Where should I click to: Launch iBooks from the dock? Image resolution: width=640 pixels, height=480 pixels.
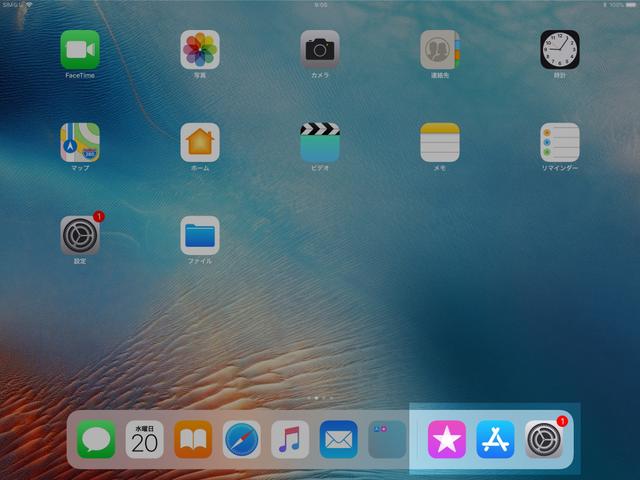click(x=193, y=440)
